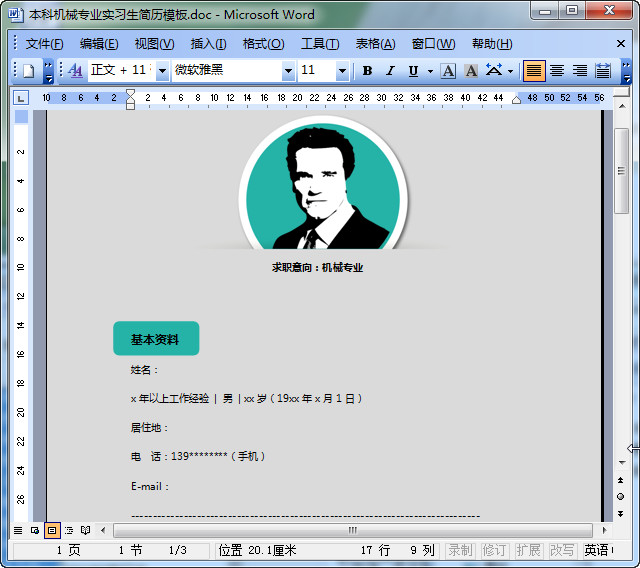Open the 插入(I) menu
640x568 pixels.
pos(208,44)
